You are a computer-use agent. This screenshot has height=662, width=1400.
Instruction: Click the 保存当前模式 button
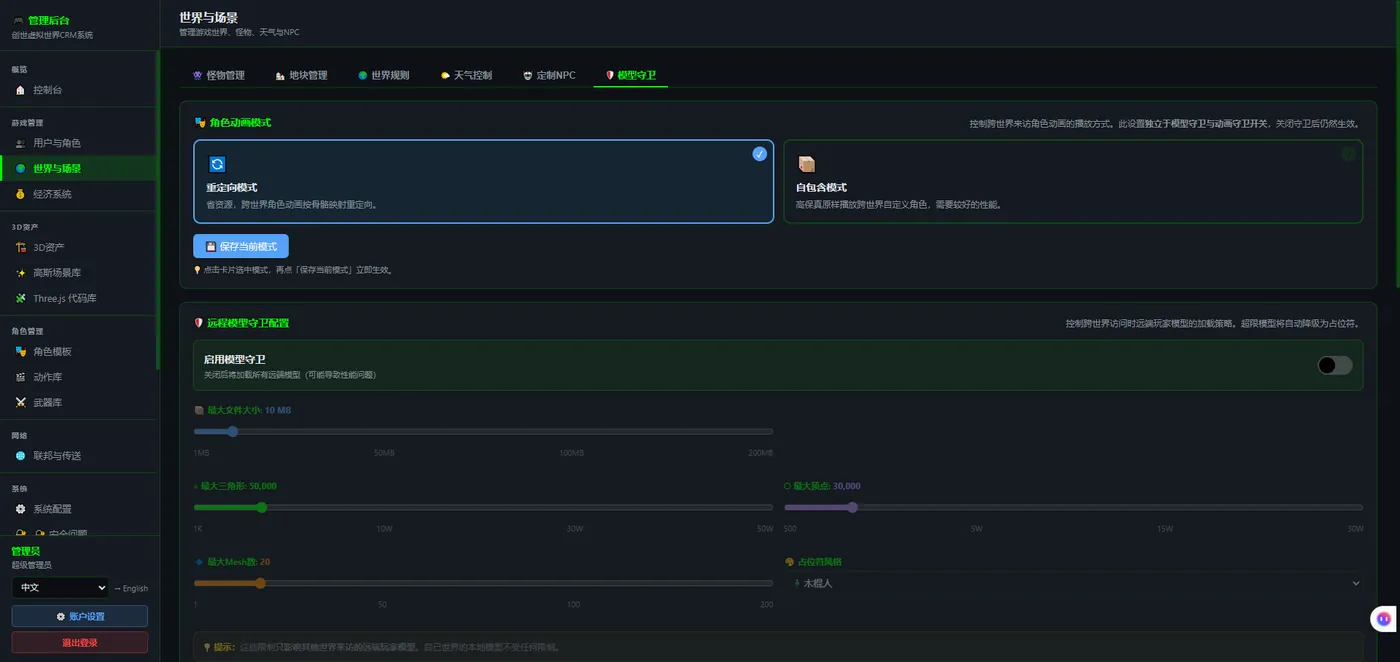tap(241, 246)
